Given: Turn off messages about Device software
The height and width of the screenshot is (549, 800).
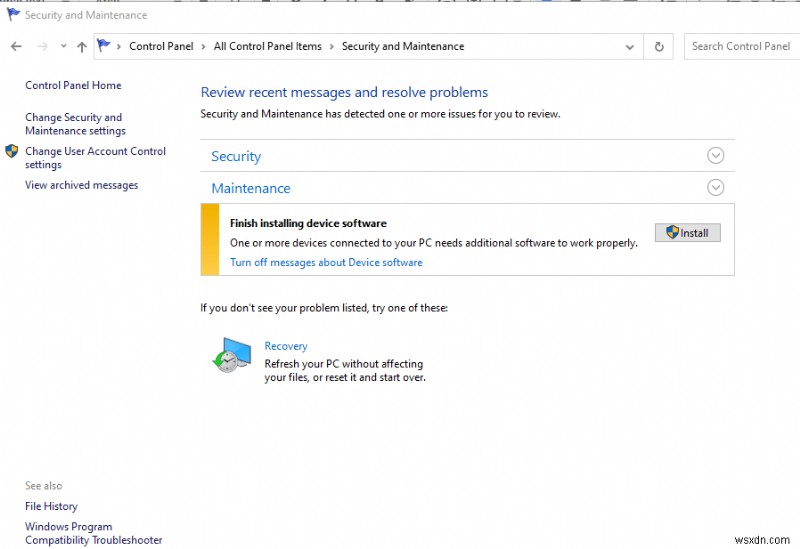Looking at the screenshot, I should click(326, 262).
